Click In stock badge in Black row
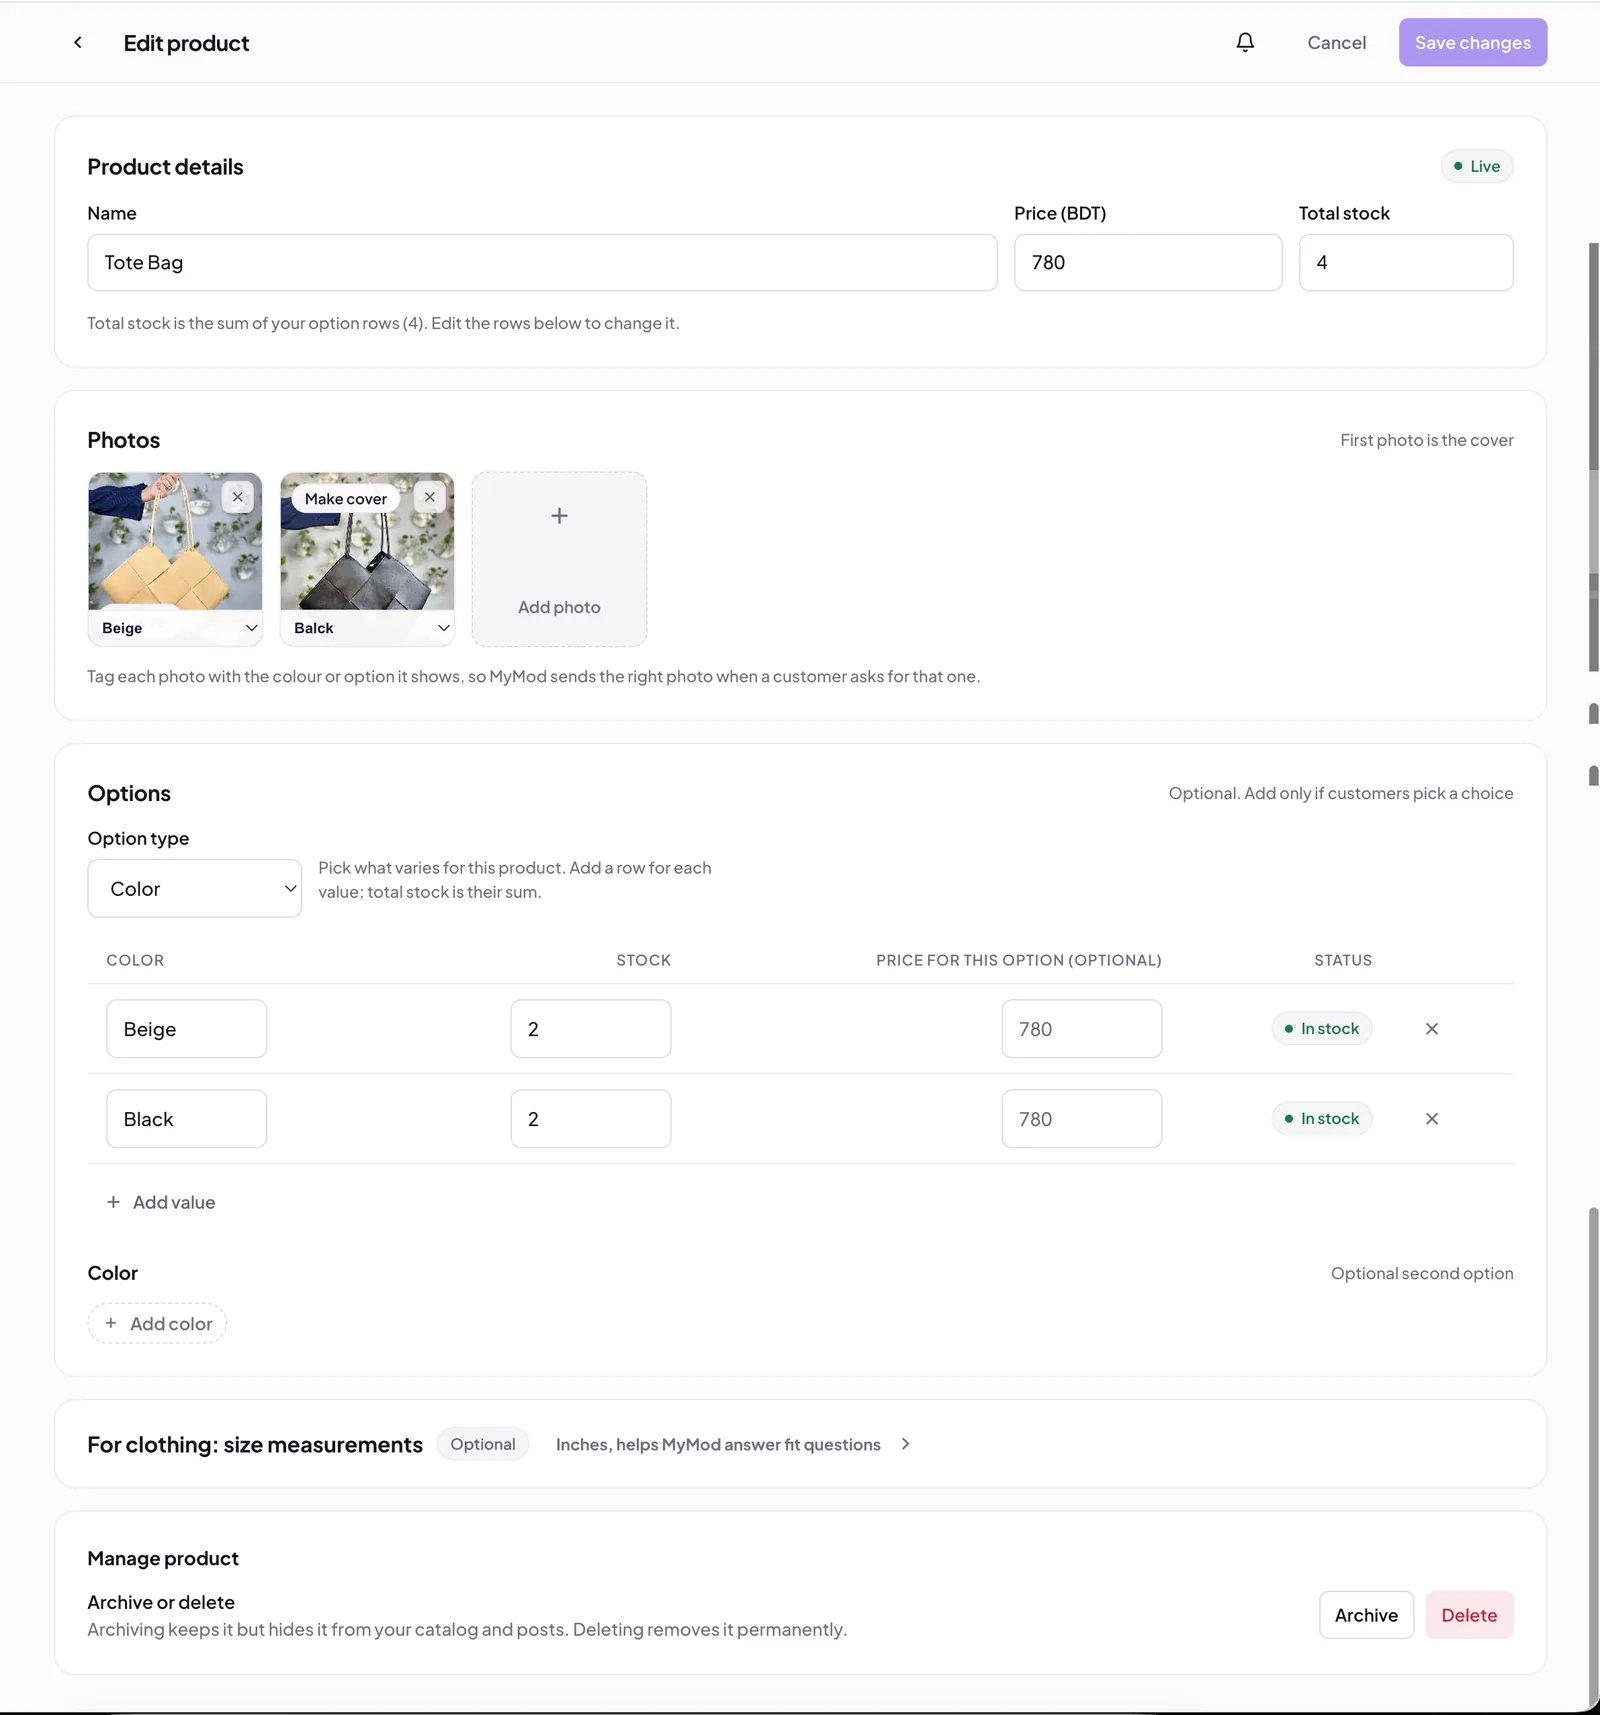 coord(1322,1119)
